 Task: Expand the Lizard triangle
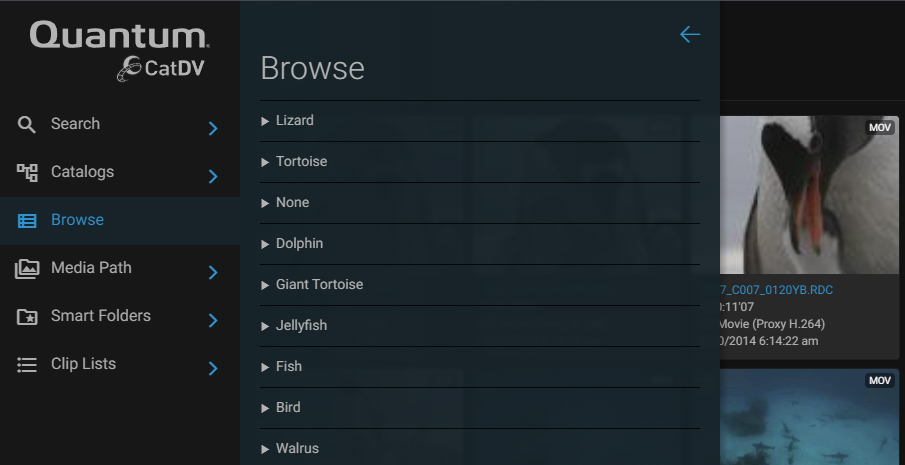point(265,121)
